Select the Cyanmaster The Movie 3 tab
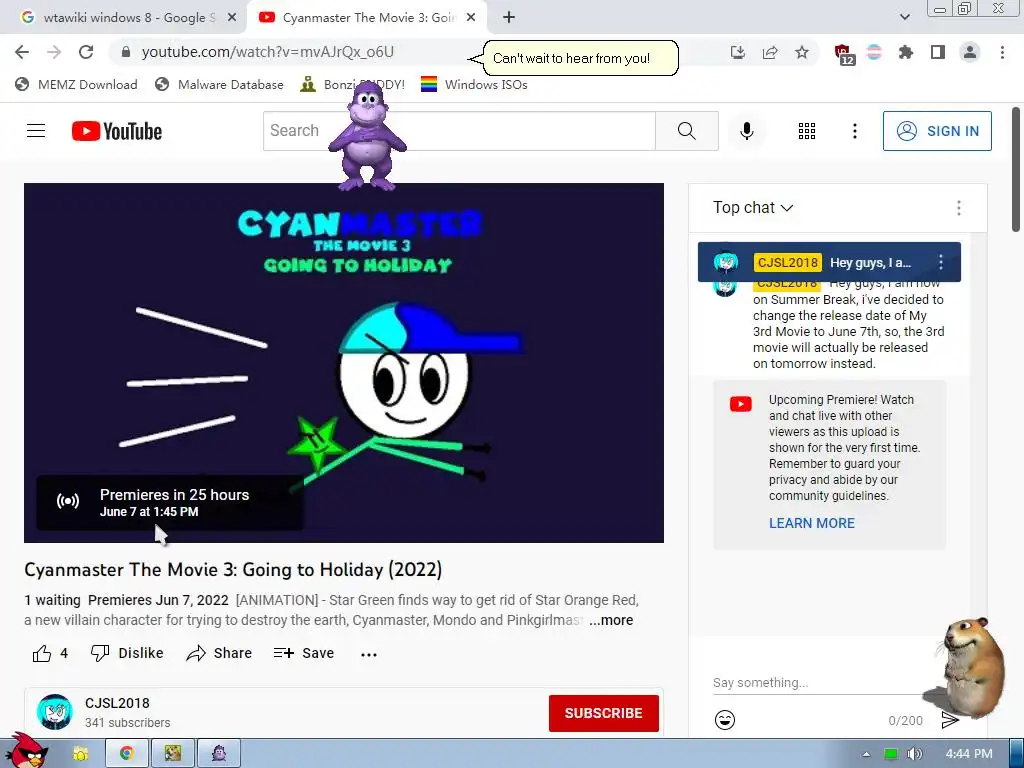Screen dimensions: 1024x768 coord(368,18)
